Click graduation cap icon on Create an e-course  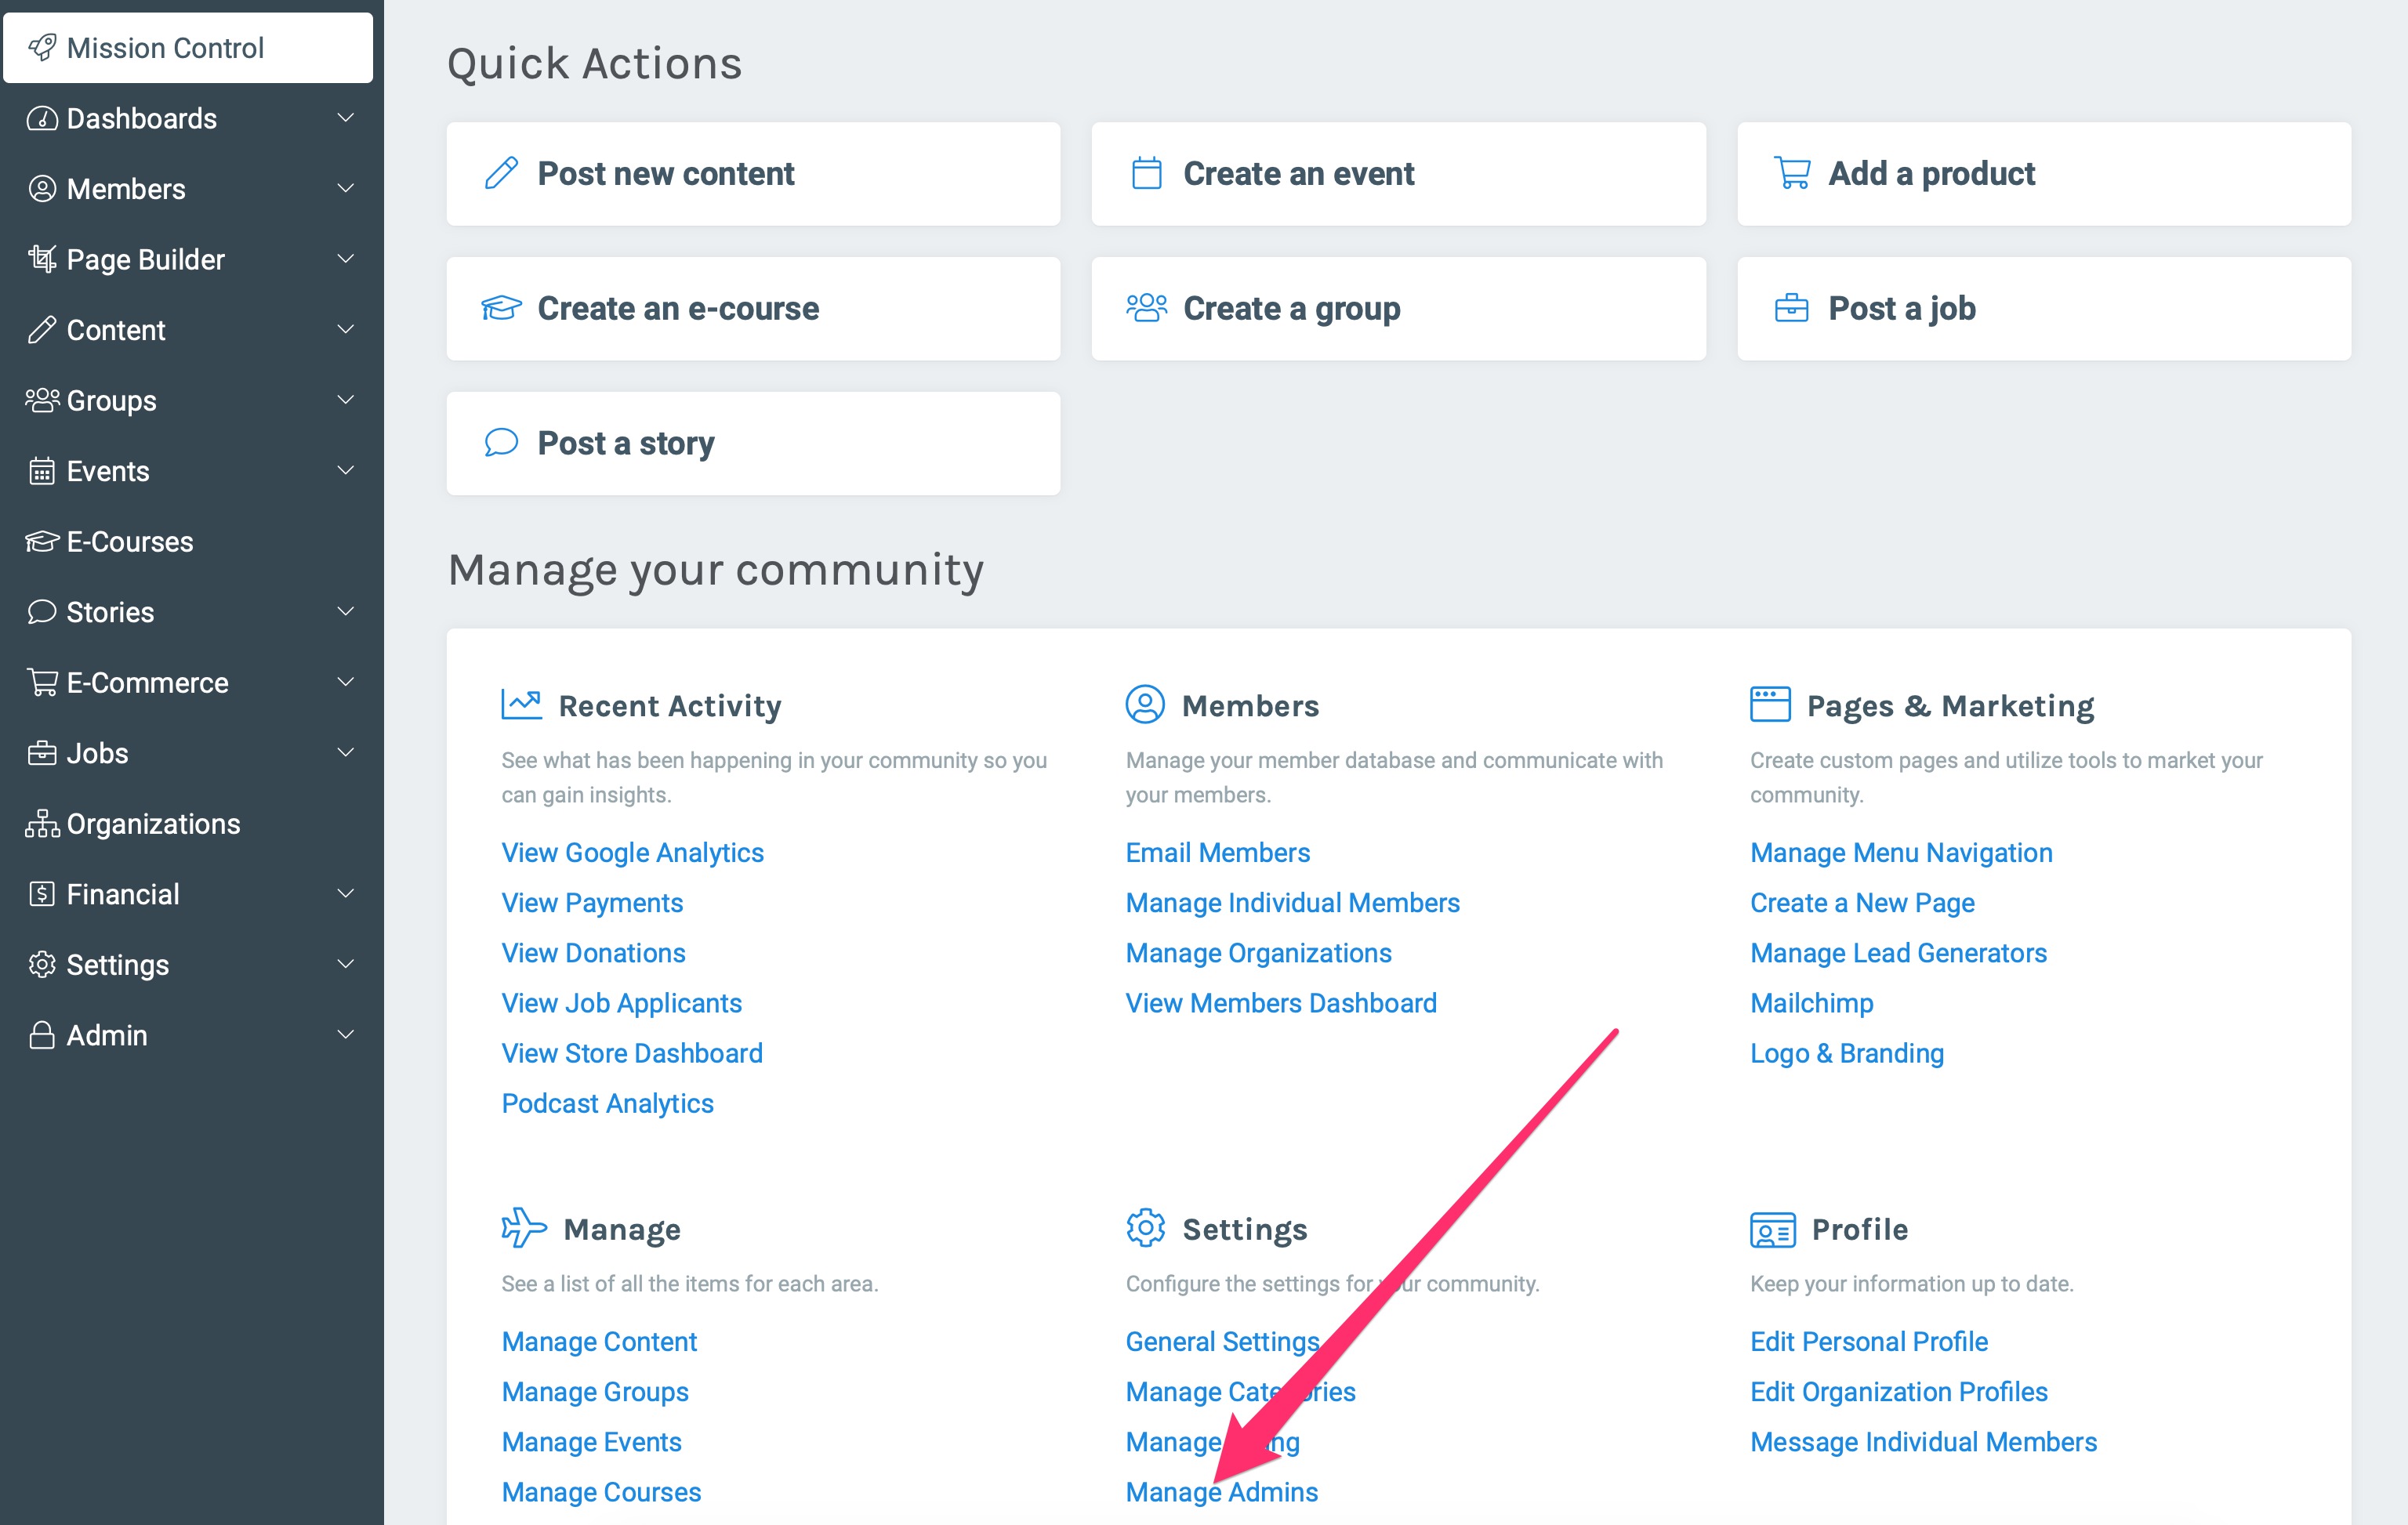coord(501,308)
